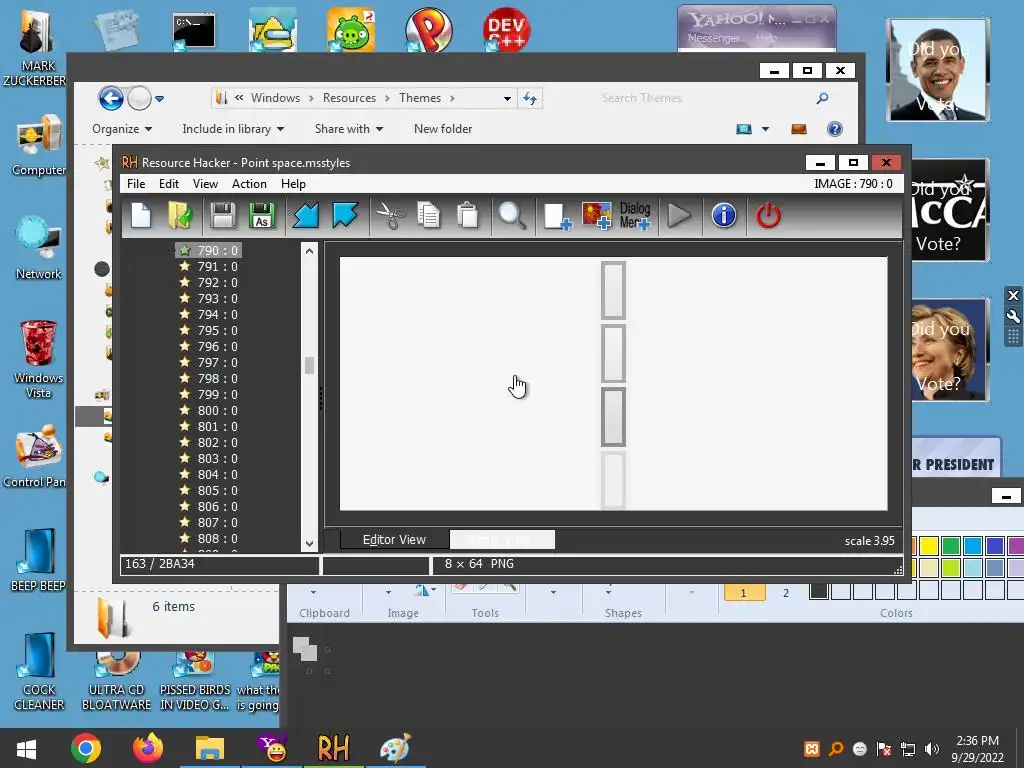1024x768 pixels.
Task: Open the Help menu
Action: click(x=293, y=184)
